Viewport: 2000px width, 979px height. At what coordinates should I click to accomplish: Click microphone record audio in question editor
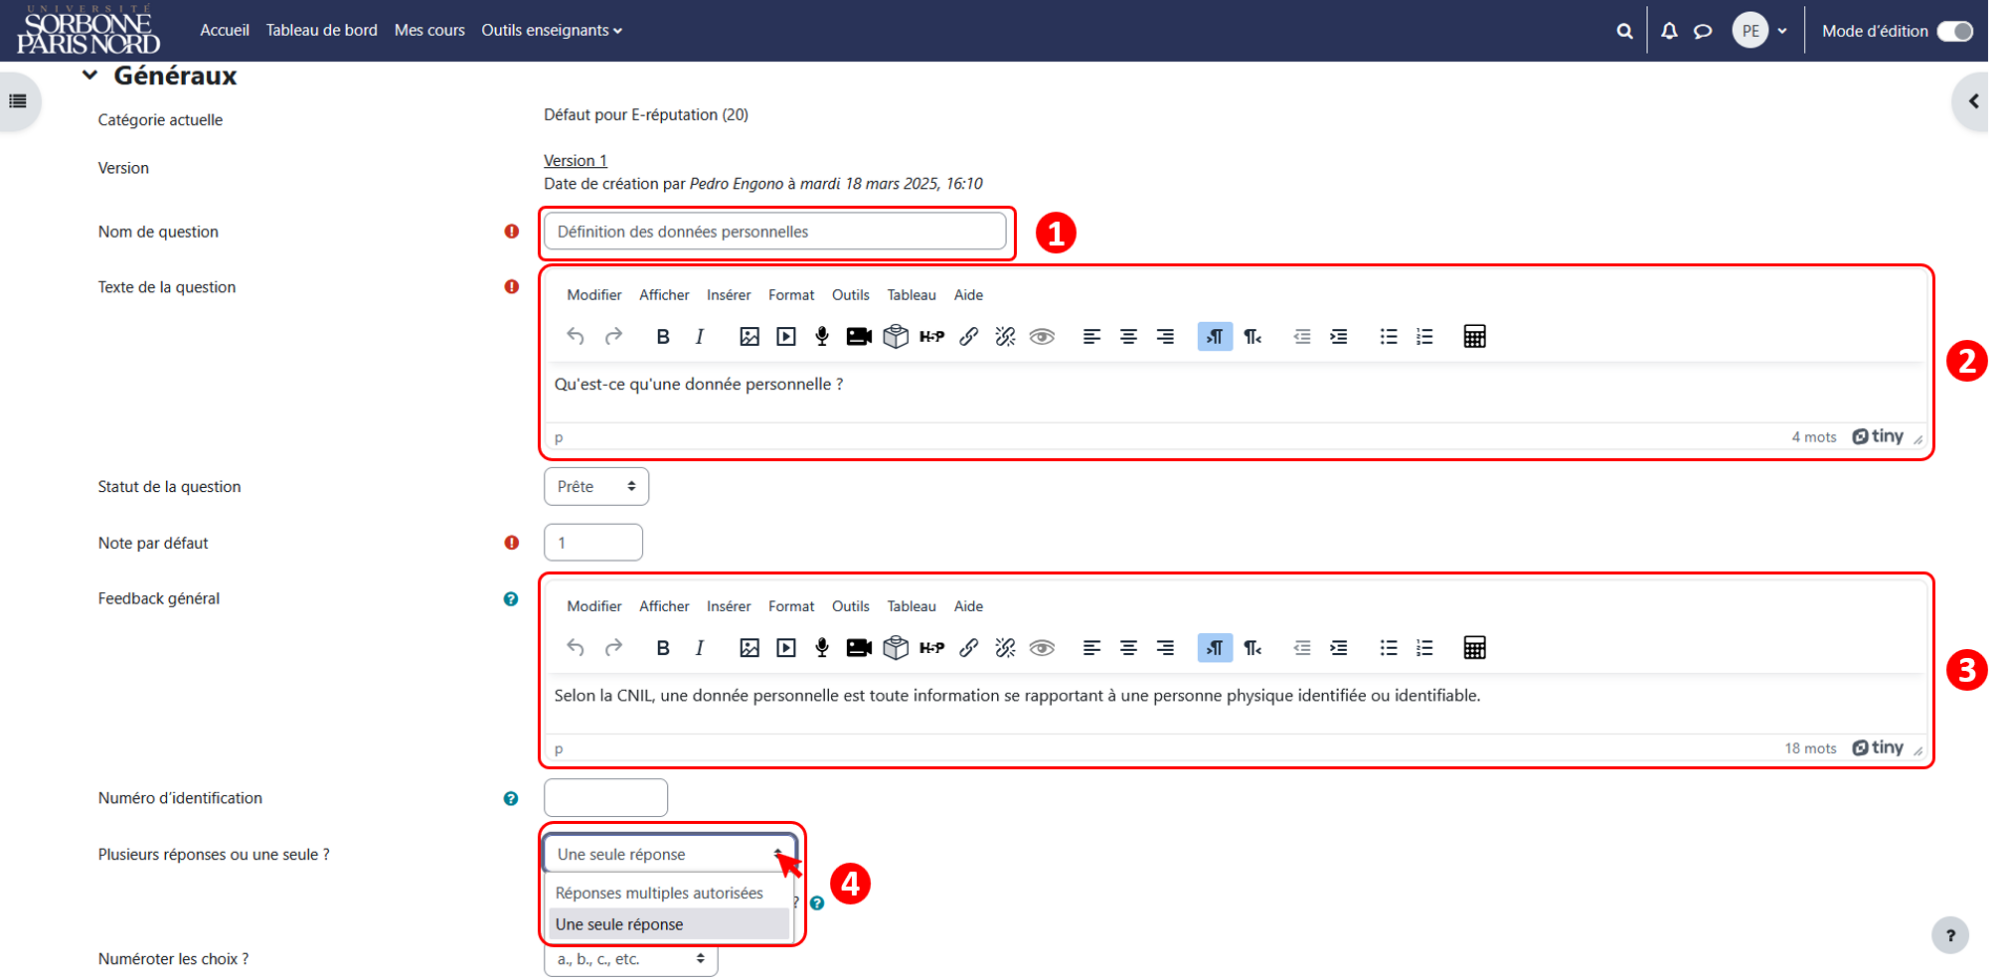point(822,337)
